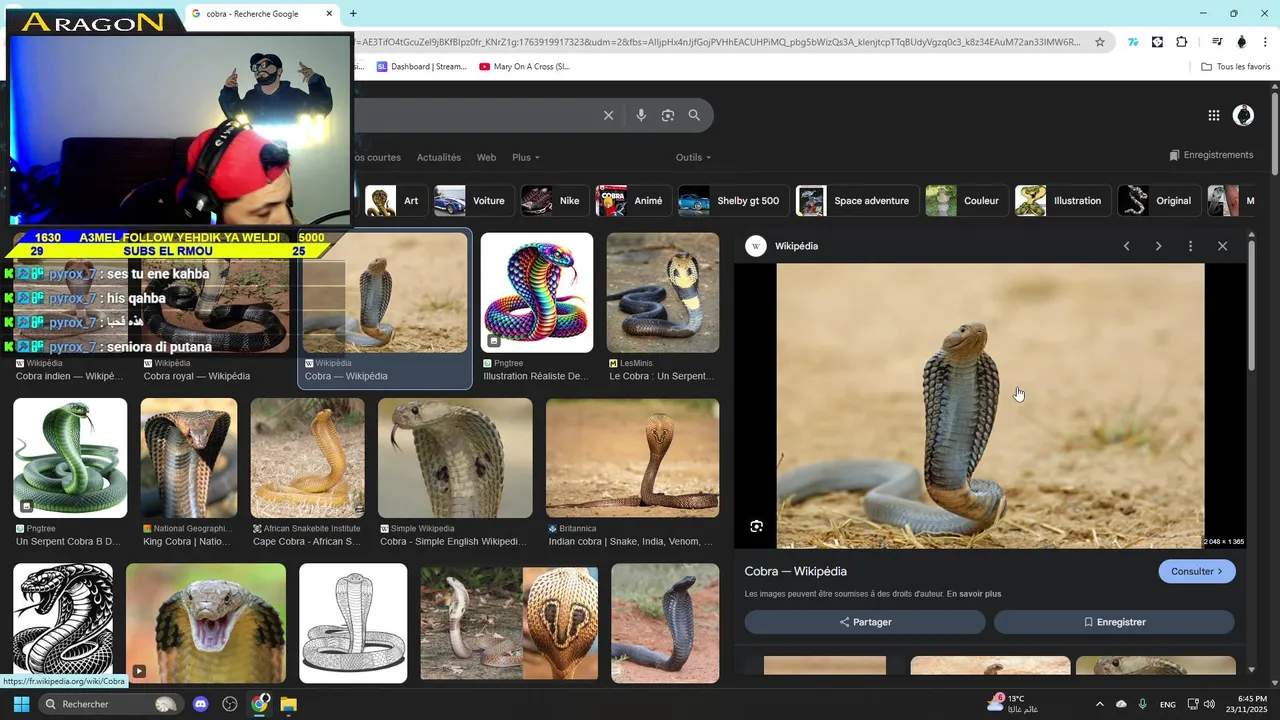Close the cobra - Recherche Google tab
The width and height of the screenshot is (1280, 720).
pos(330,14)
